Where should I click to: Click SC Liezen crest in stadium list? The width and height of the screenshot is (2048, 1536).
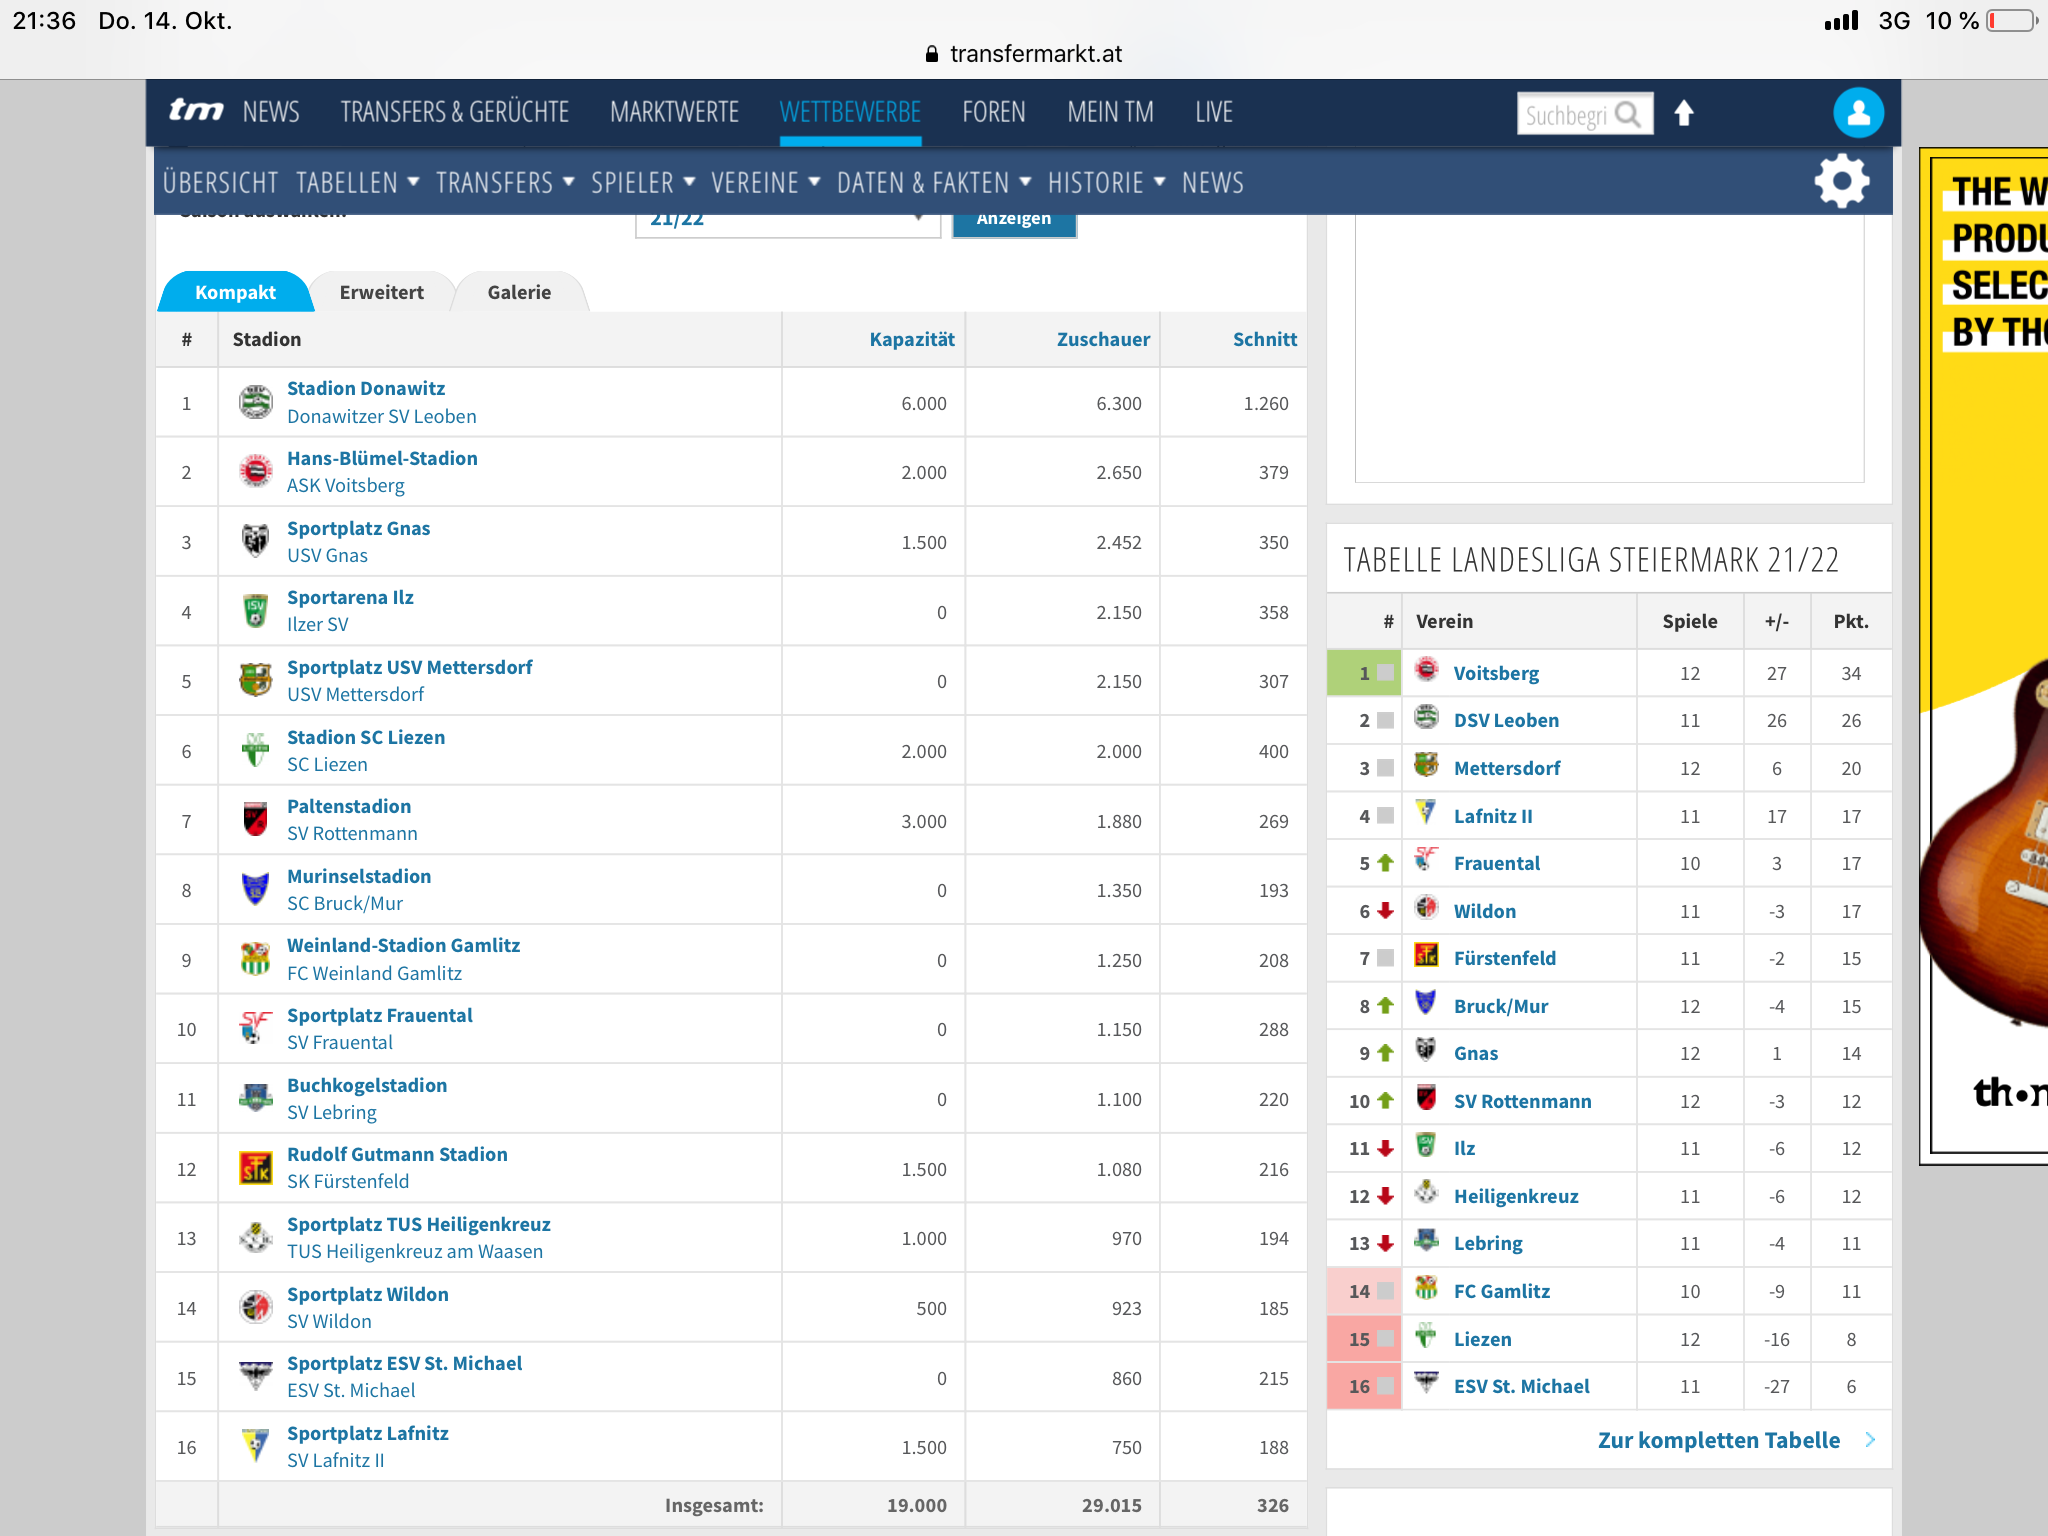[256, 750]
